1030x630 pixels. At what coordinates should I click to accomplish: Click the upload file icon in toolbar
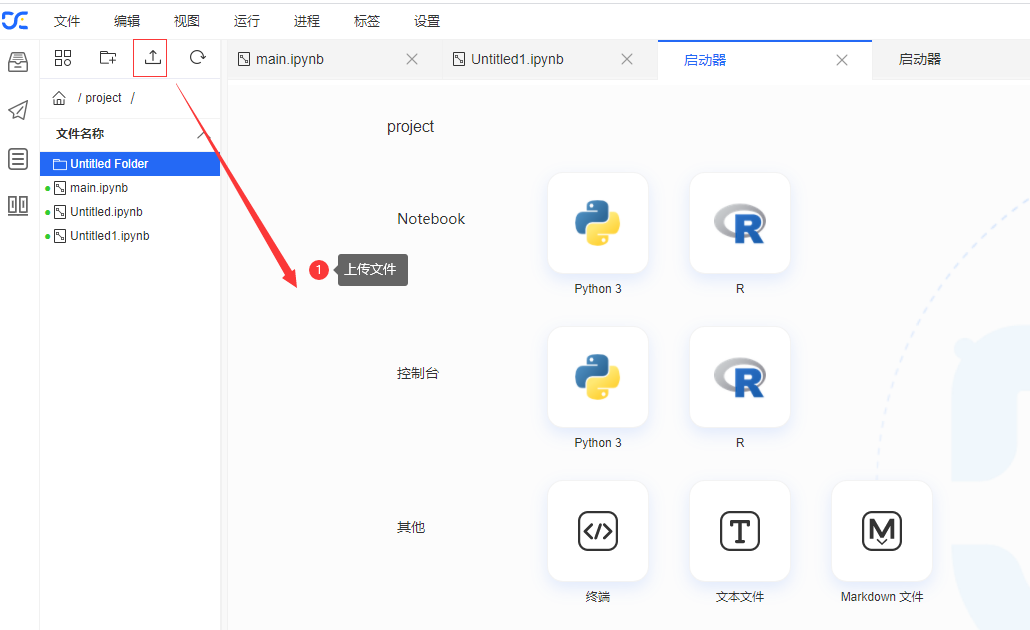click(152, 57)
